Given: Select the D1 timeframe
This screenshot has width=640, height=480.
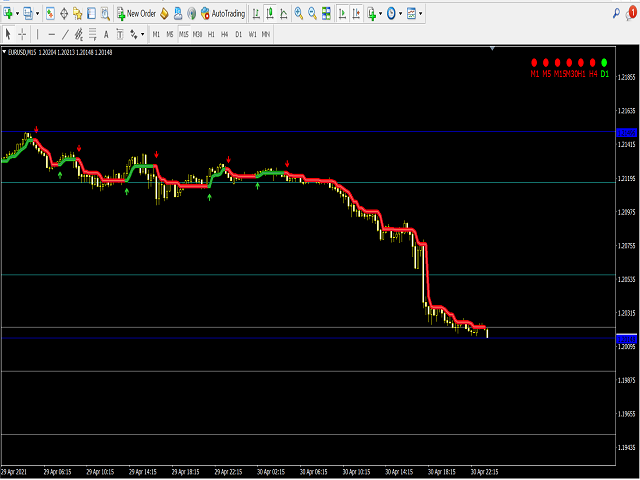Looking at the screenshot, I should click(x=238, y=34).
